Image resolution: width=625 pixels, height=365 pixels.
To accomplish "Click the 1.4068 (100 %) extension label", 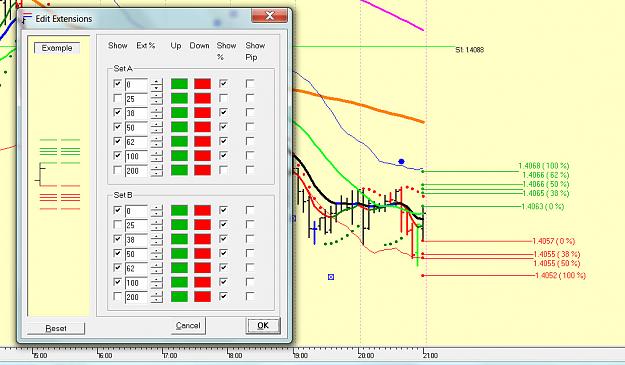I will [x=544, y=165].
